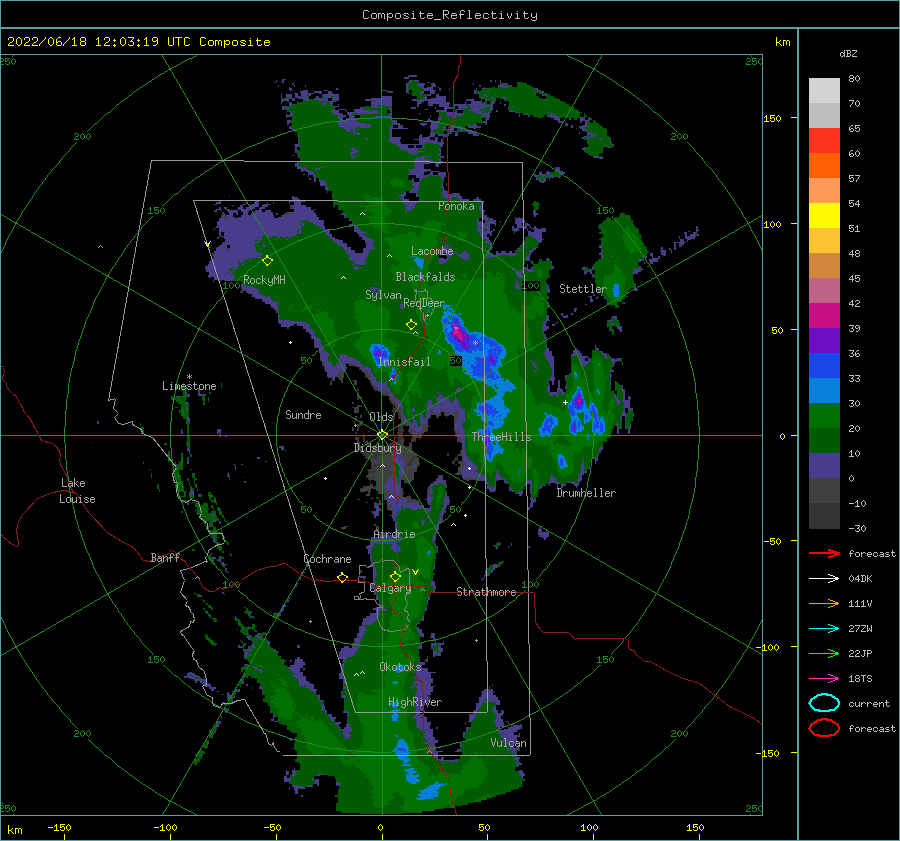Click the Sundre label

pyautogui.click(x=303, y=414)
